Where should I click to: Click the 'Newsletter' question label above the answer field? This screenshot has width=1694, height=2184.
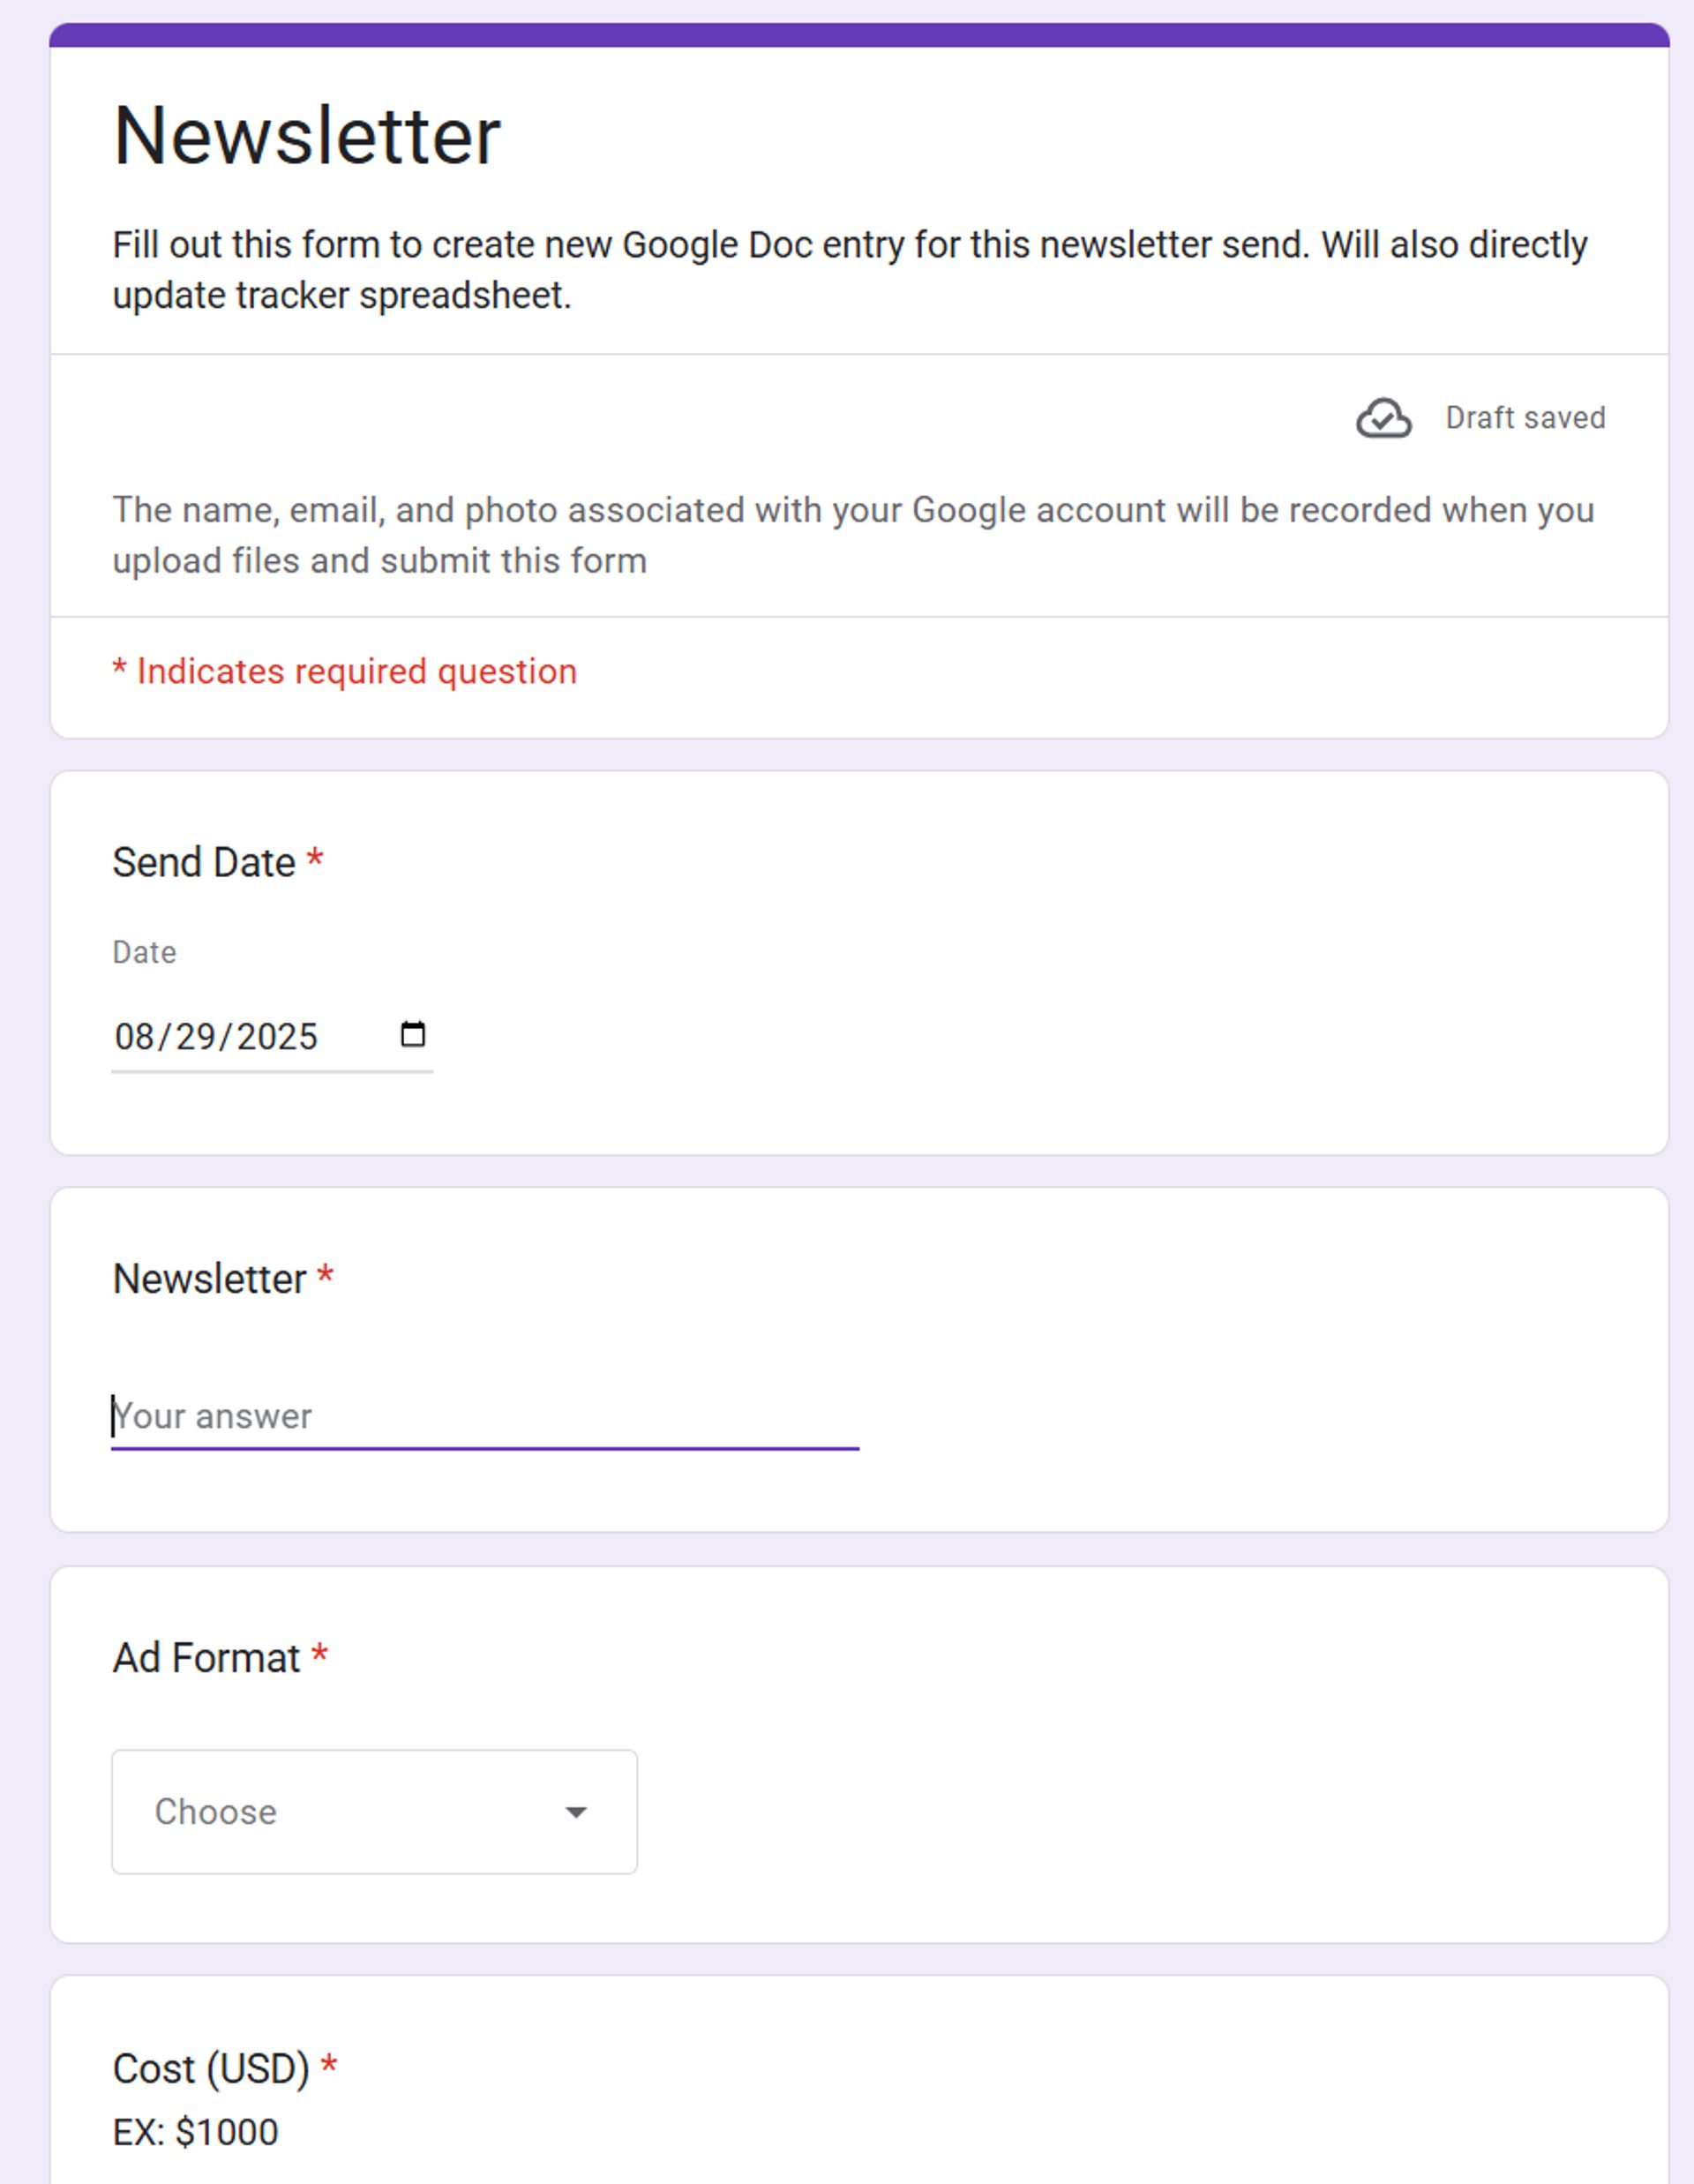click(x=210, y=1279)
